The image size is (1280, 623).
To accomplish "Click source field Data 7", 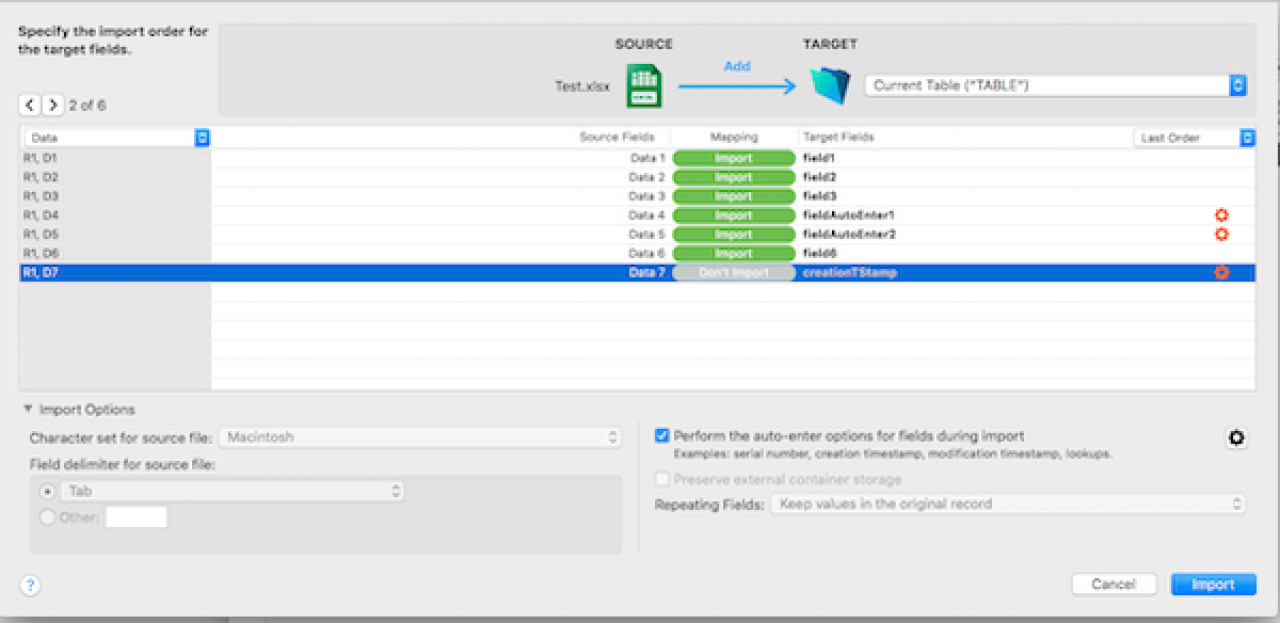I will tap(647, 272).
